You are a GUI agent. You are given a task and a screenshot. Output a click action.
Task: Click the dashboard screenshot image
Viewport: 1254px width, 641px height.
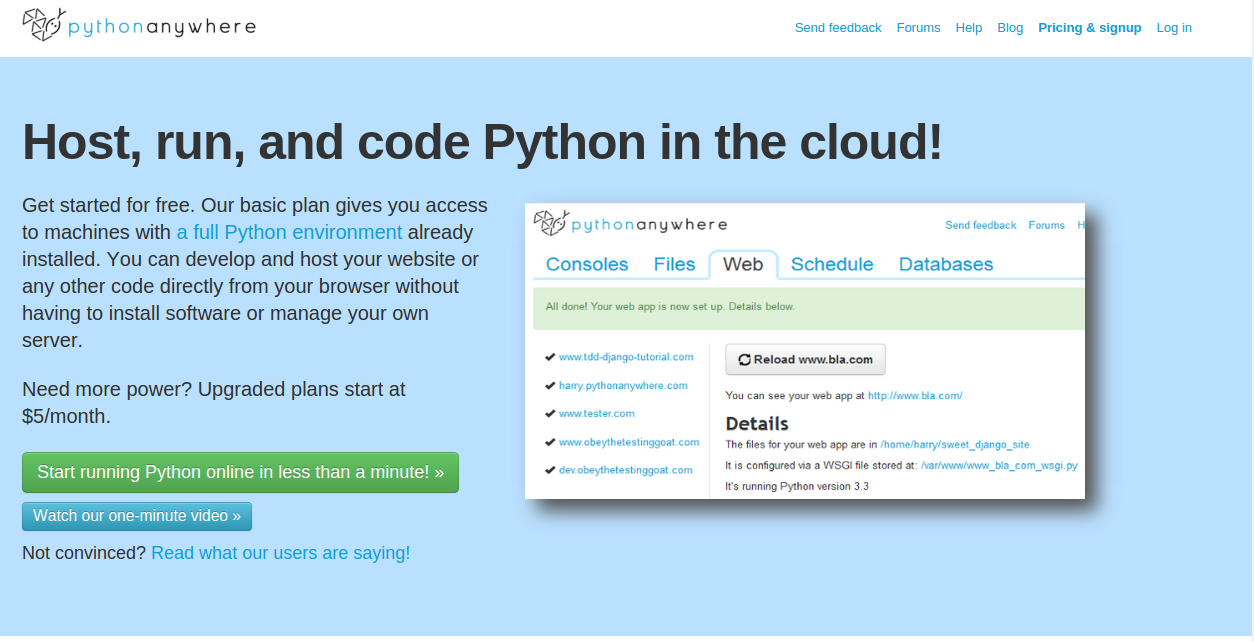[x=805, y=351]
